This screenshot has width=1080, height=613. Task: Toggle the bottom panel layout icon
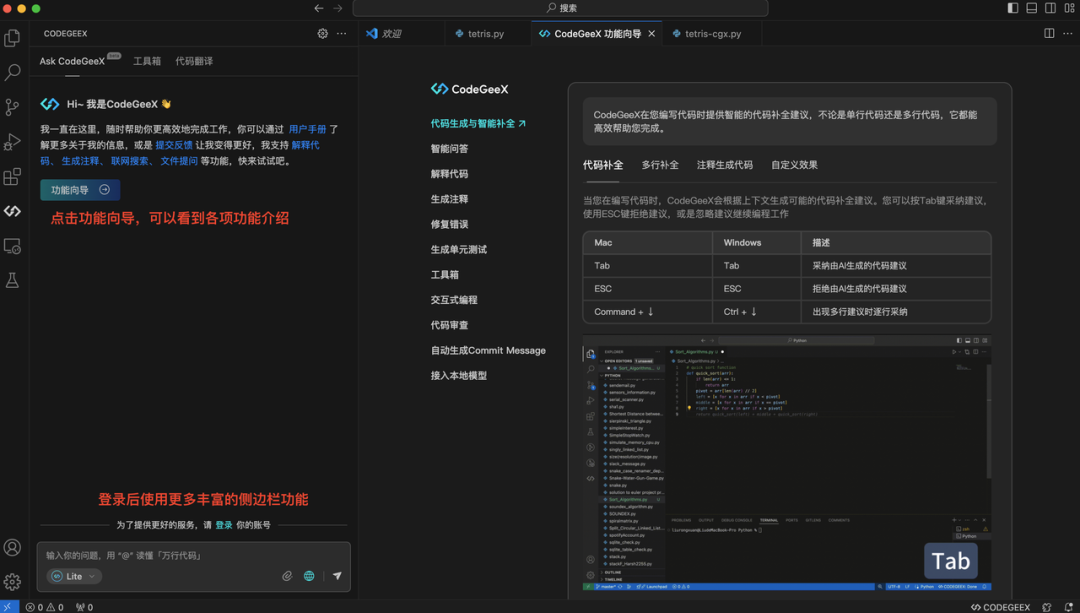point(1031,8)
